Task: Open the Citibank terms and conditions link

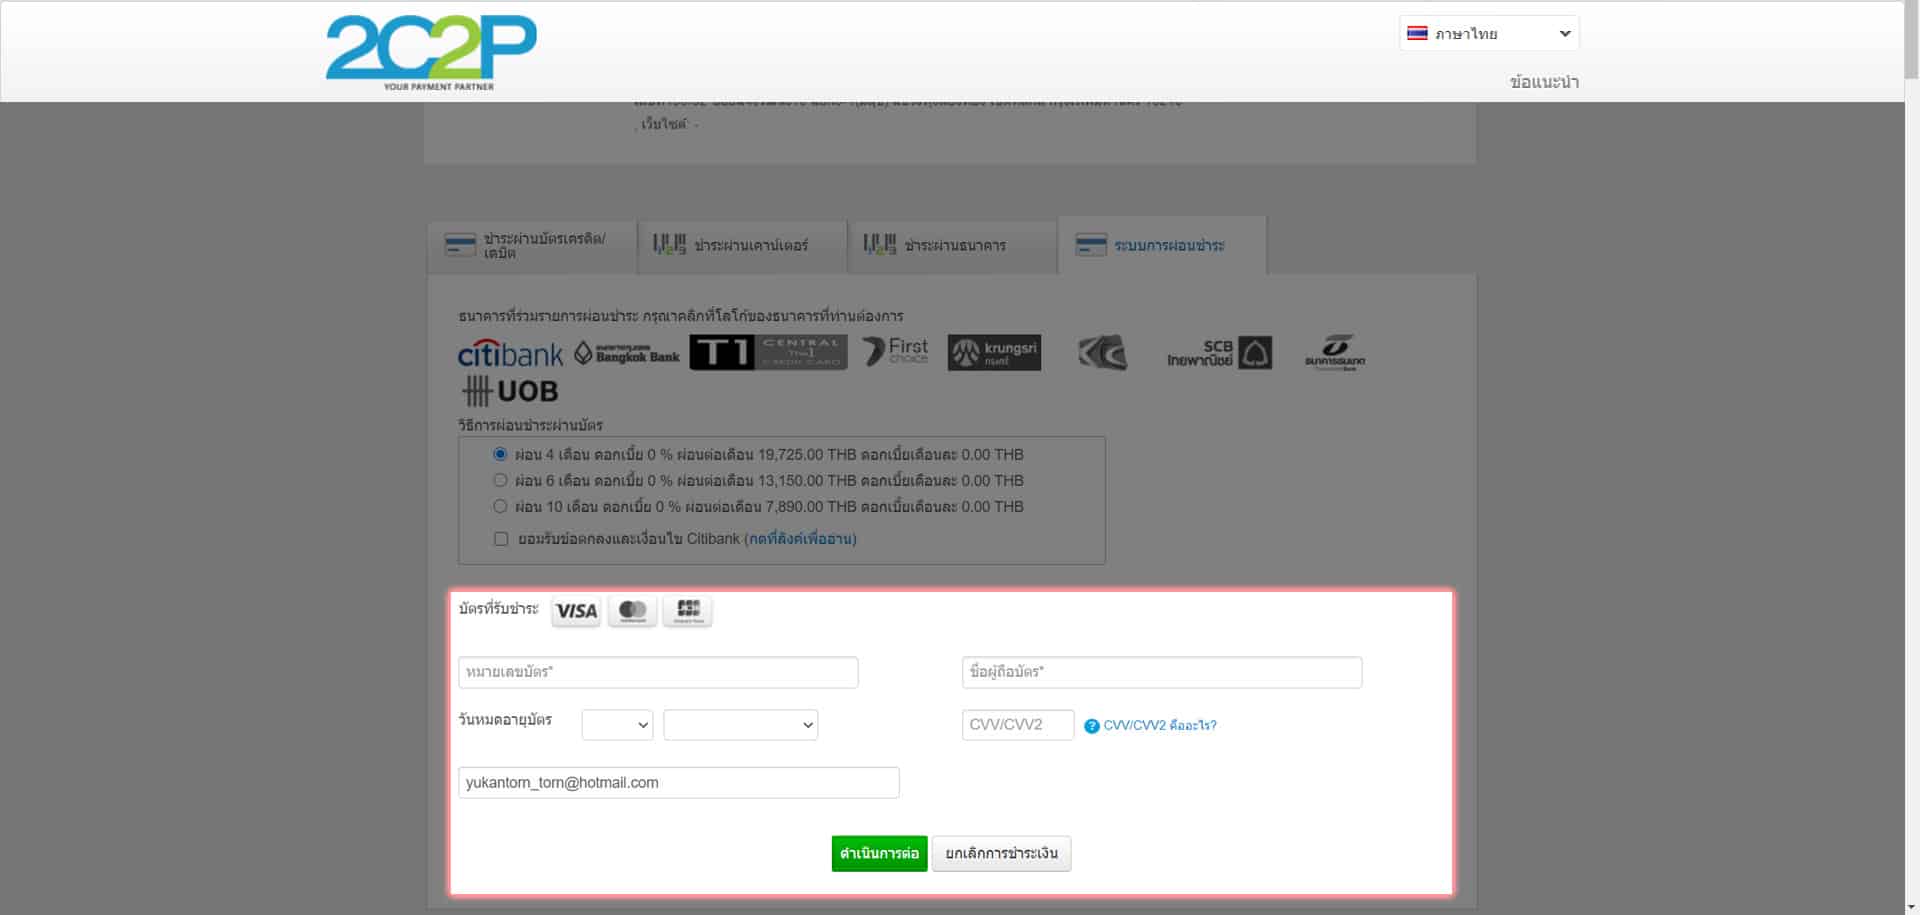Action: point(800,539)
